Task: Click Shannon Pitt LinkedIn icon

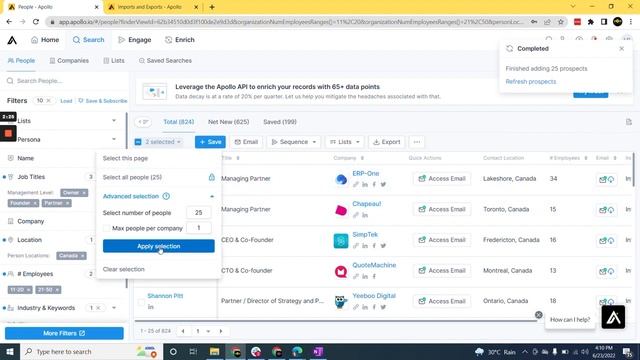Action: point(151,307)
